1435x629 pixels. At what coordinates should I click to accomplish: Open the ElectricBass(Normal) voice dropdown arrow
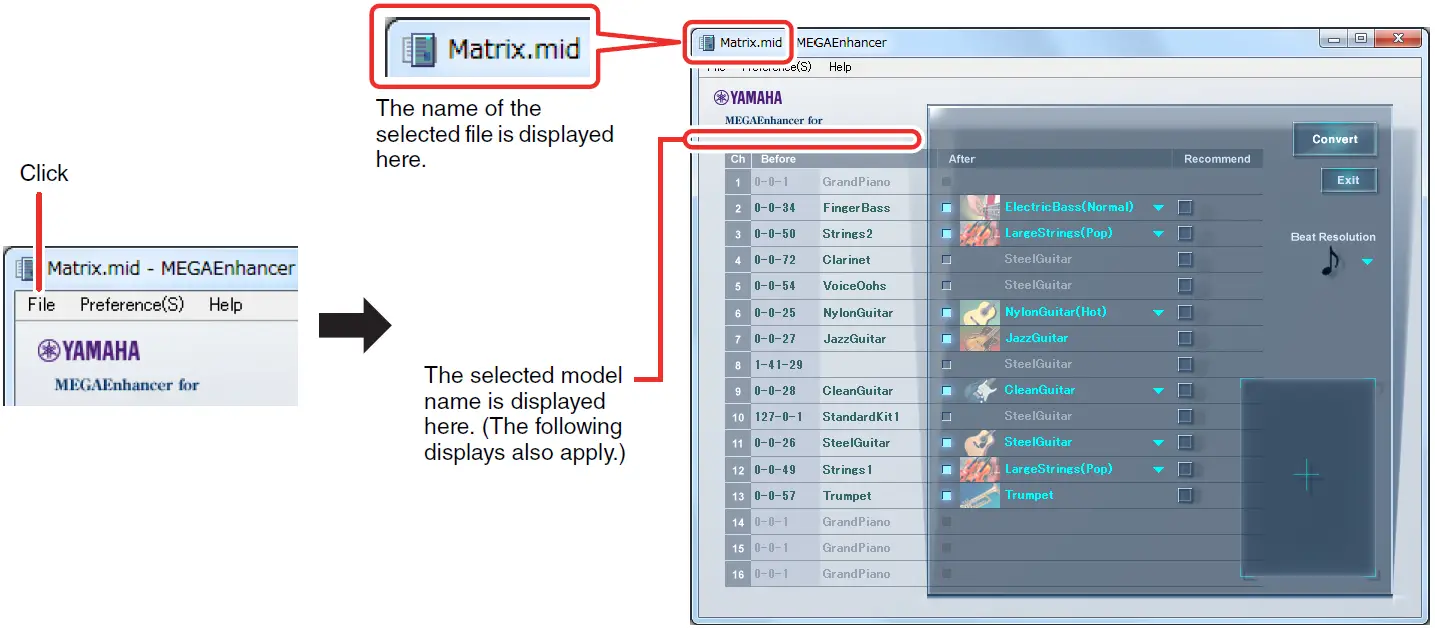(x=1158, y=208)
